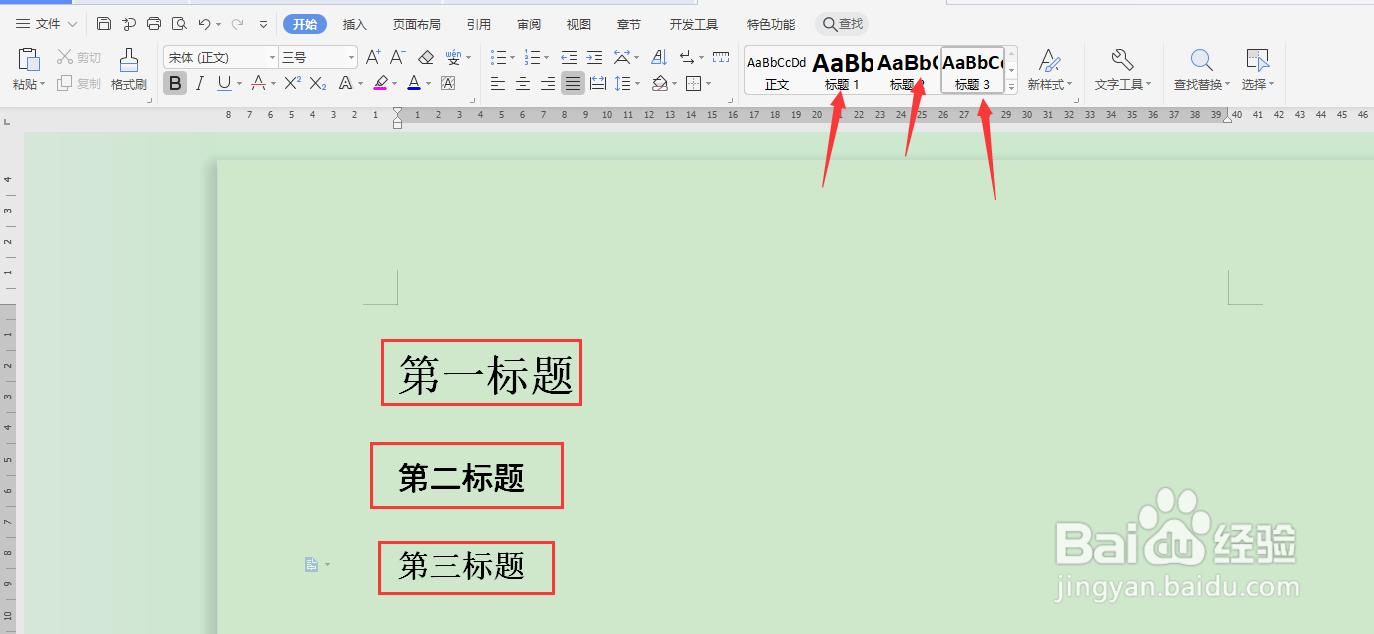
Task: Increase font size with A+ icon
Action: coord(373,57)
